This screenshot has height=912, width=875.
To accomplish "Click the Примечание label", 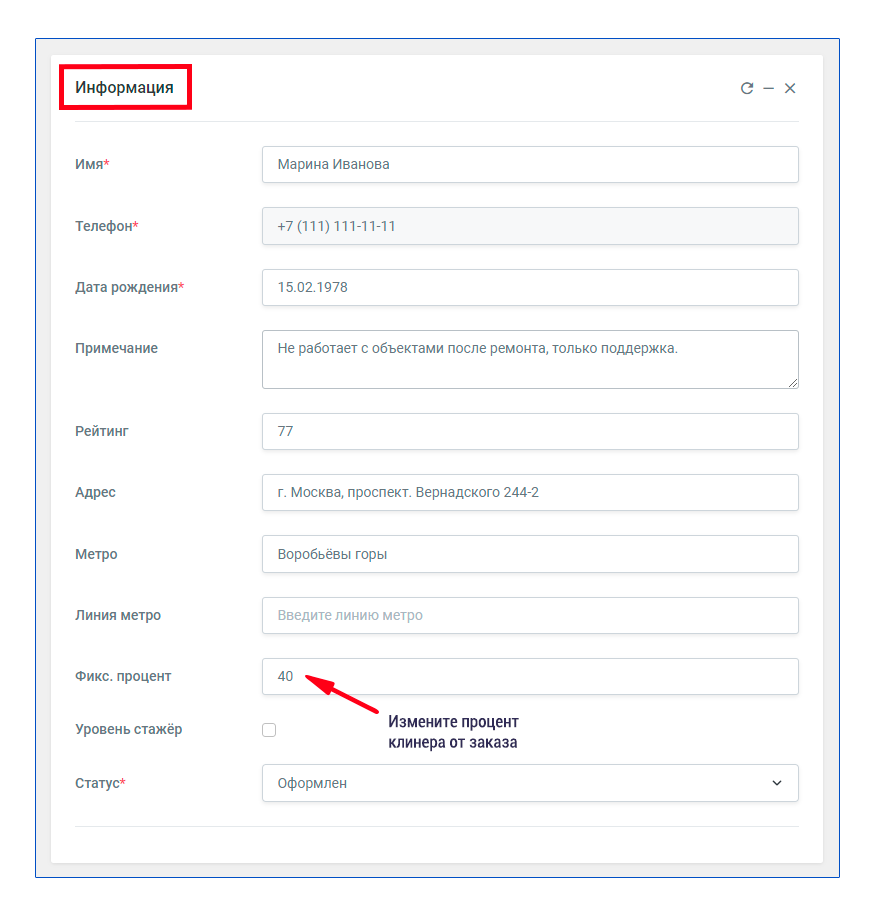I will tap(116, 348).
